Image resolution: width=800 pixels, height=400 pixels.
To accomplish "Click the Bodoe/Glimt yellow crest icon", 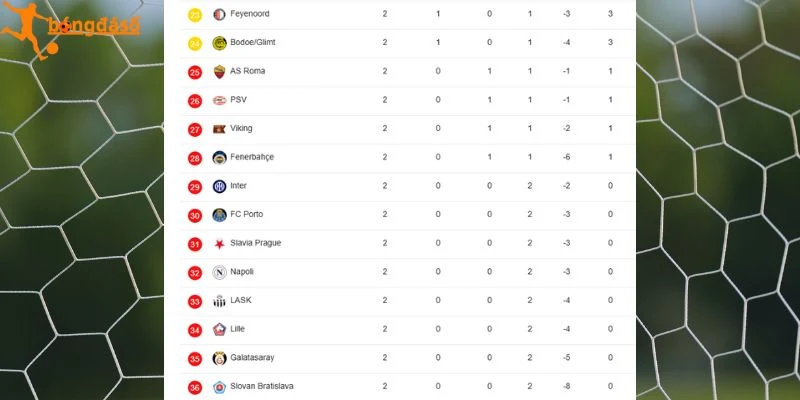I will (219, 43).
